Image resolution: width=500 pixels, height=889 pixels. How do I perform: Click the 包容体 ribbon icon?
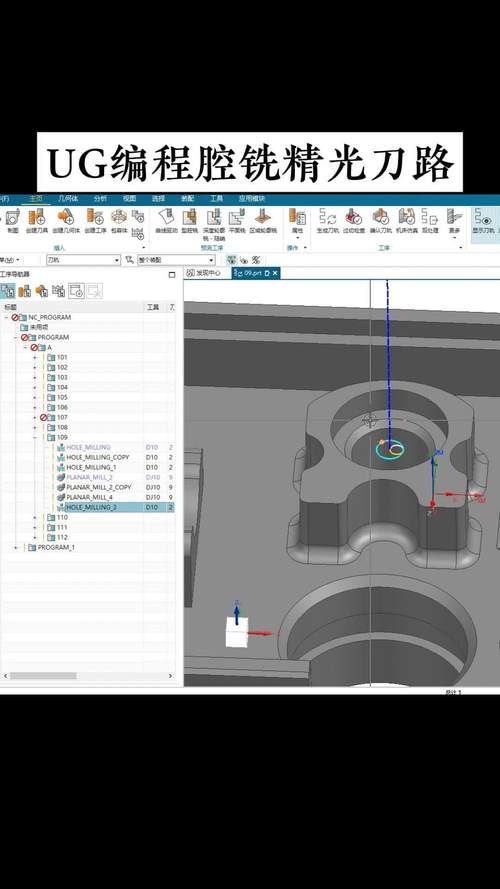118,217
